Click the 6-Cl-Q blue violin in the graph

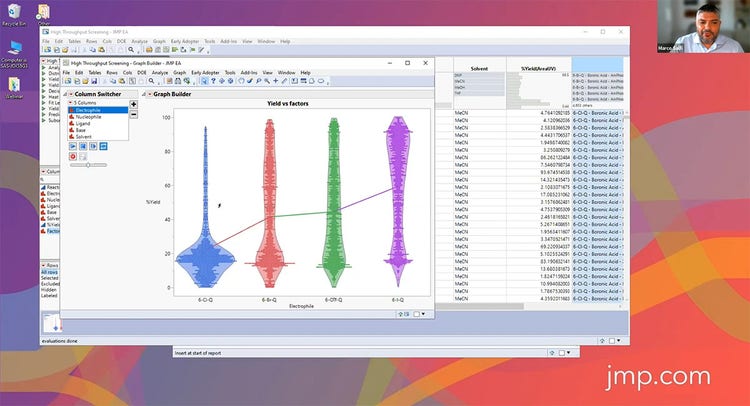[x=205, y=258]
